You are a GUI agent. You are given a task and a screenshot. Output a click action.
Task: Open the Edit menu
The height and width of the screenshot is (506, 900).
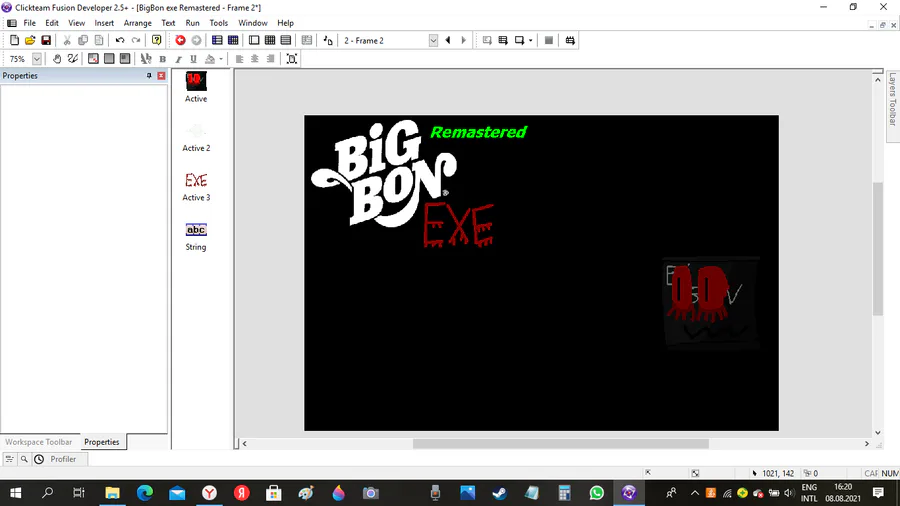(x=52, y=23)
